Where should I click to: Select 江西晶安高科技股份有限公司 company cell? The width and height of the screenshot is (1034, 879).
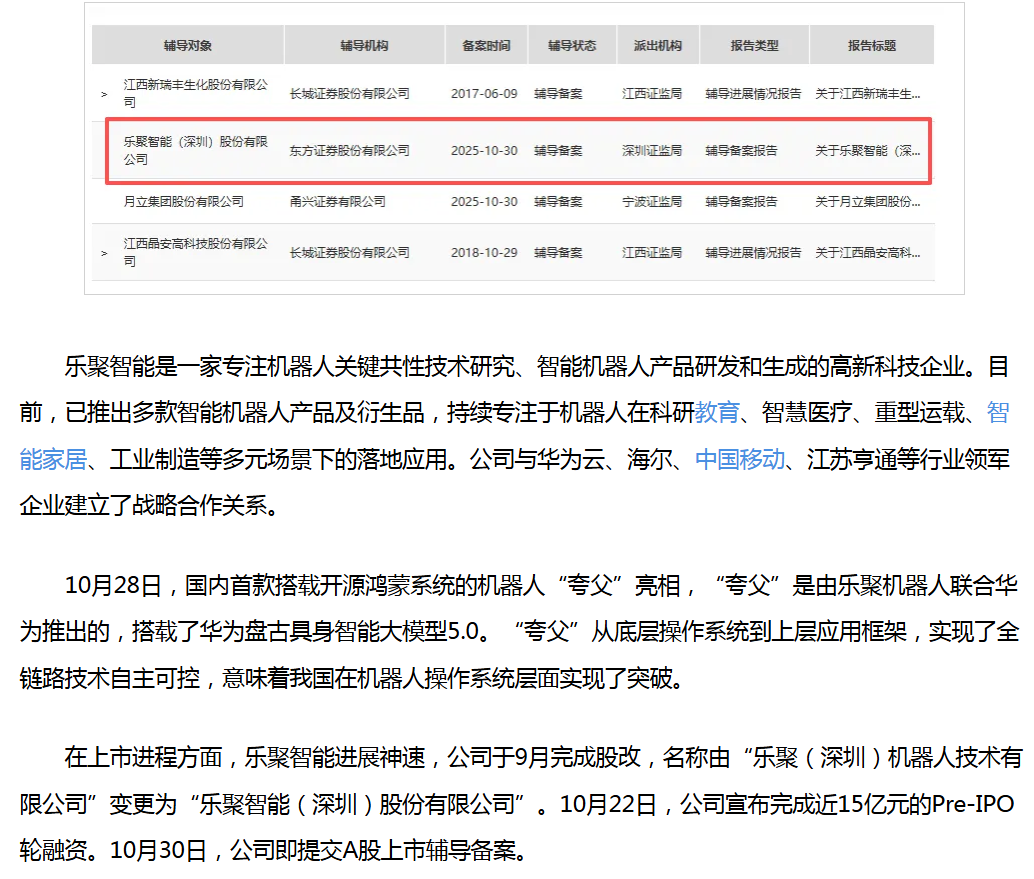click(196, 253)
